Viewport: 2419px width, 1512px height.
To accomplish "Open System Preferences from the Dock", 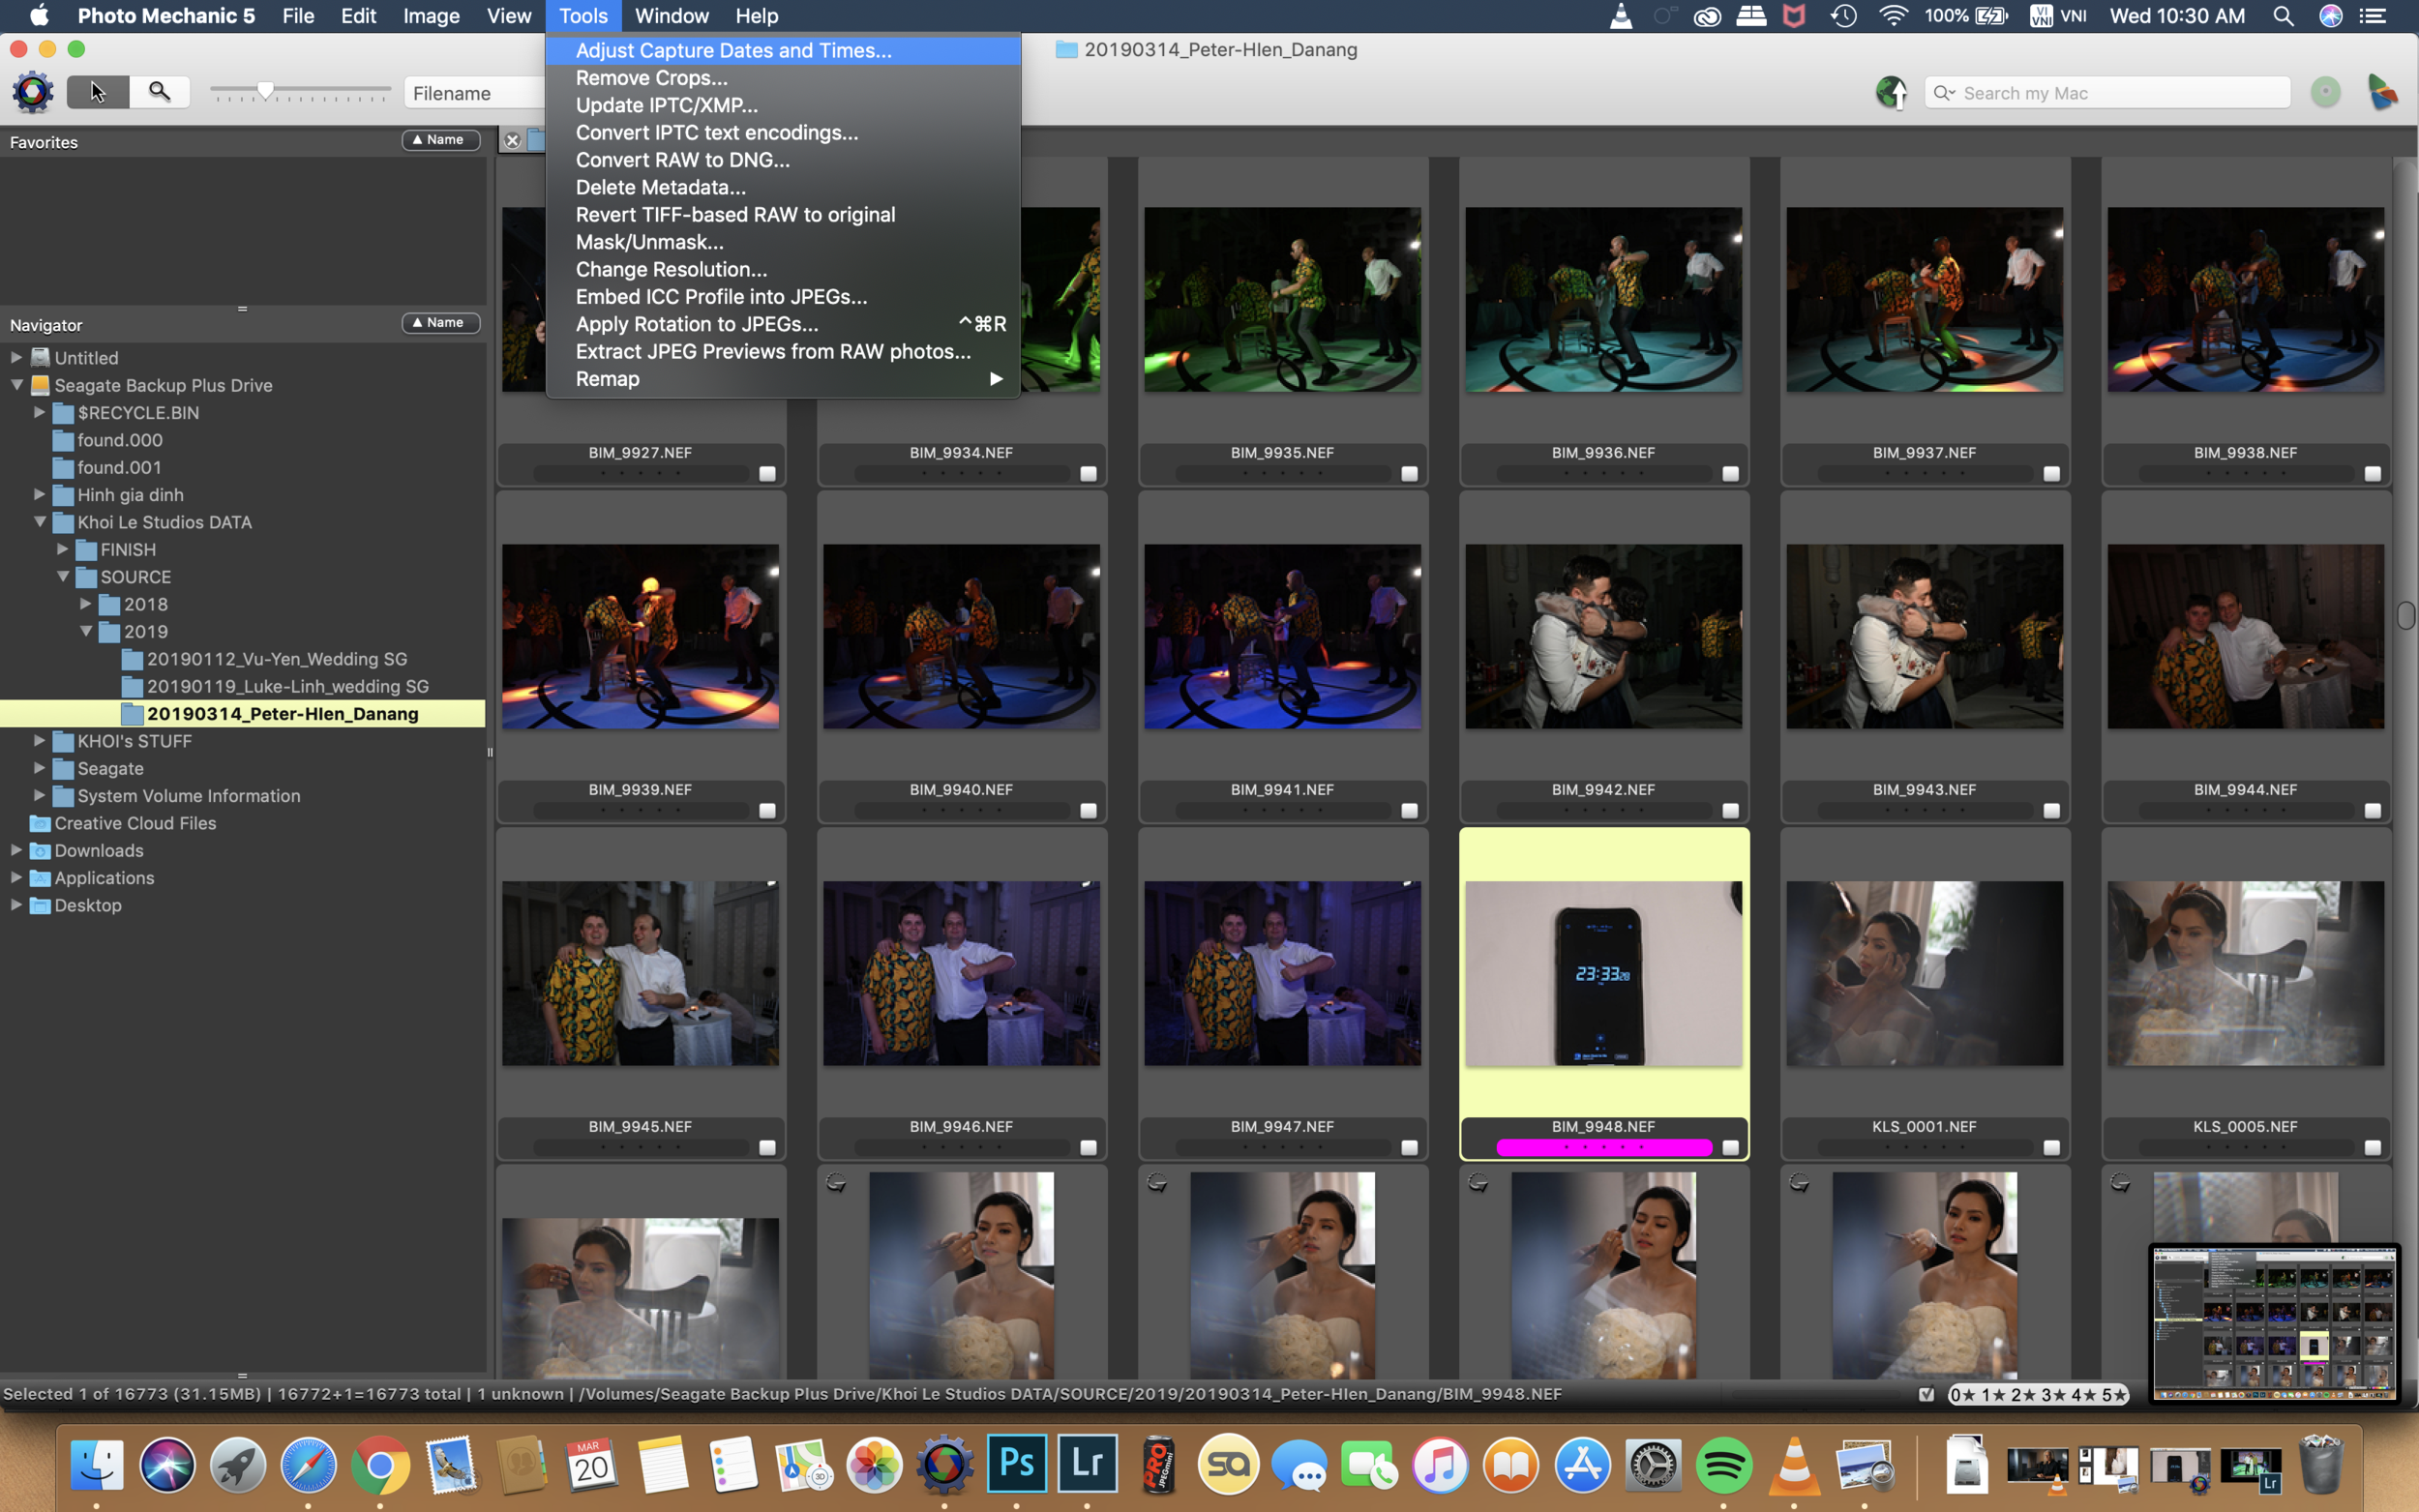I will [x=1652, y=1464].
